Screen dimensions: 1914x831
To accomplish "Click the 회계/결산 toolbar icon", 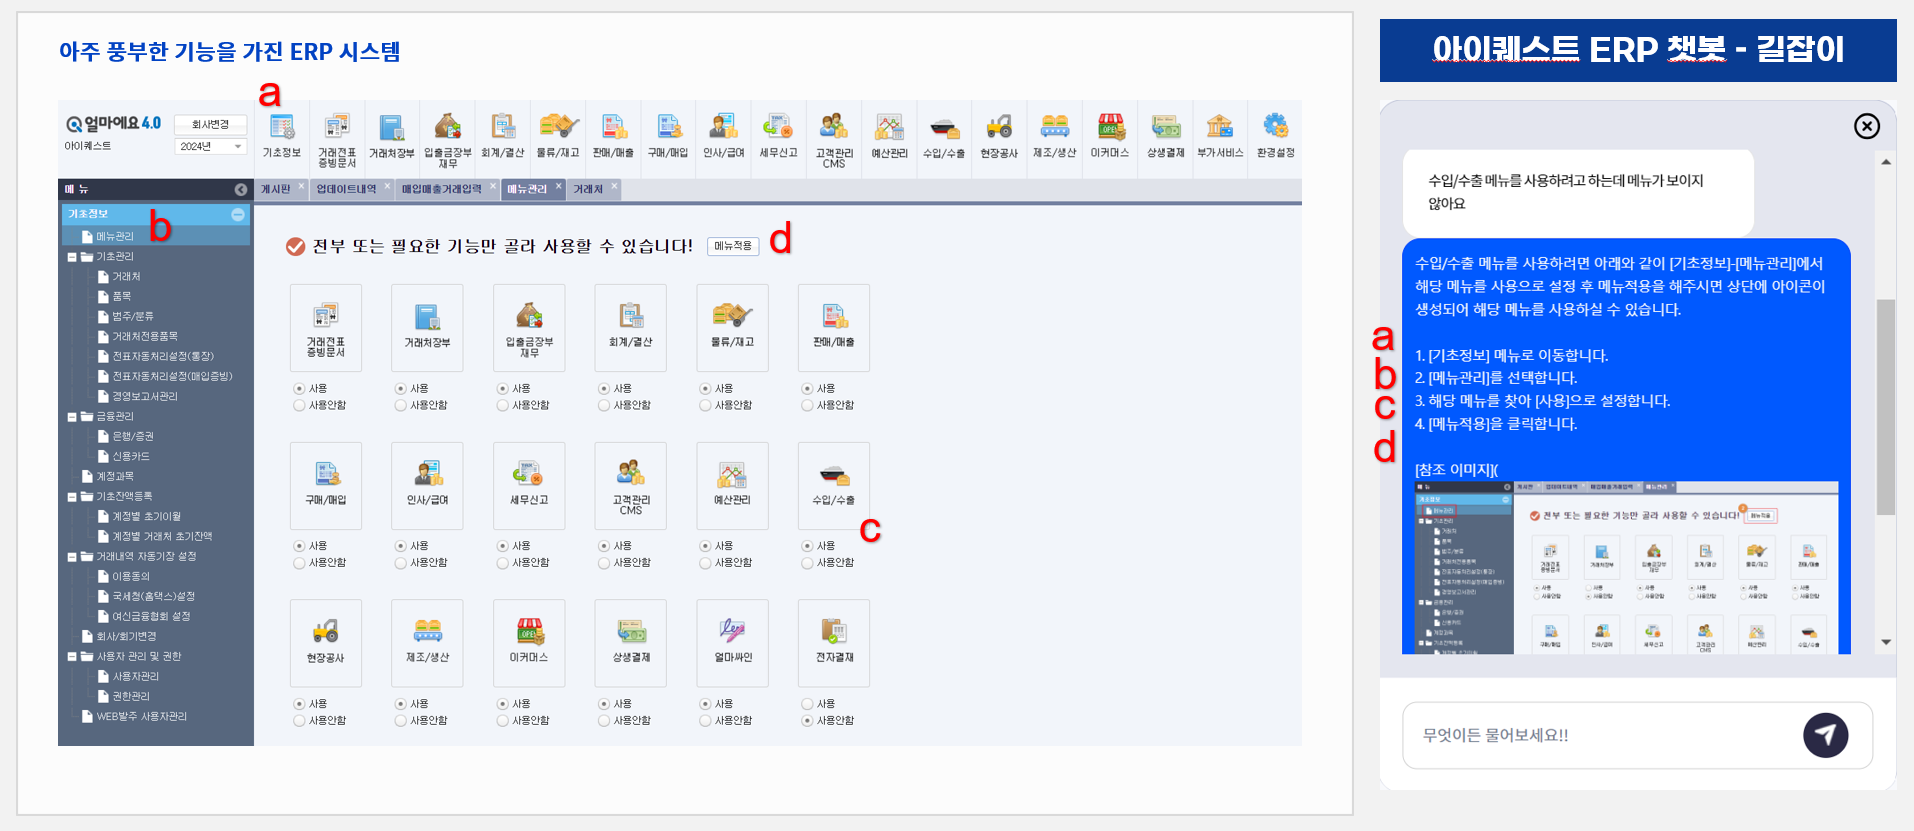I will (x=502, y=136).
